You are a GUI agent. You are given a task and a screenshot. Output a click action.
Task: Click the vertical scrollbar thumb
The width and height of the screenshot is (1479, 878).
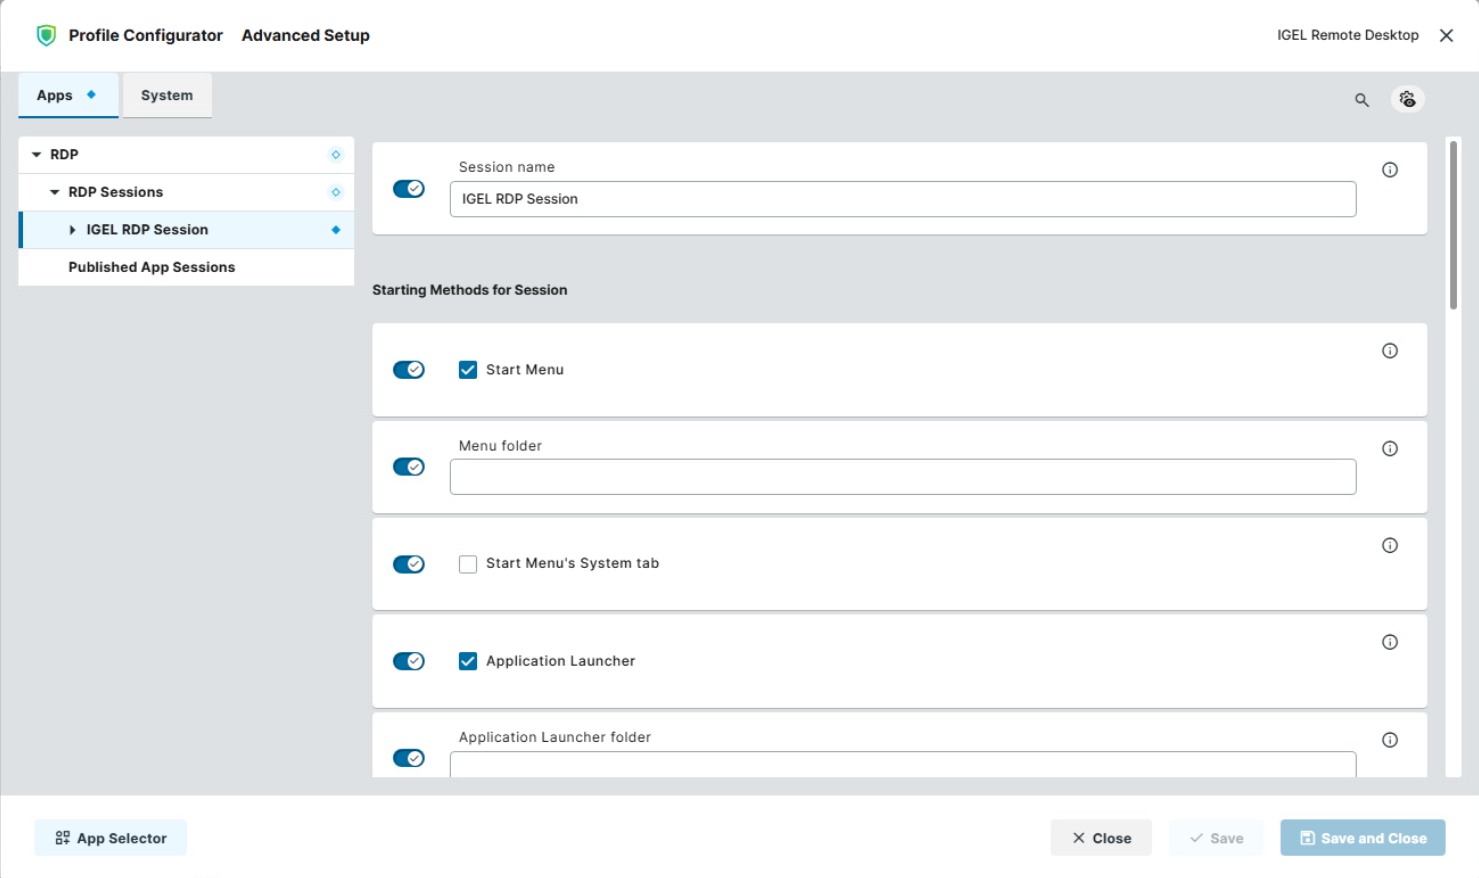pyautogui.click(x=1453, y=225)
